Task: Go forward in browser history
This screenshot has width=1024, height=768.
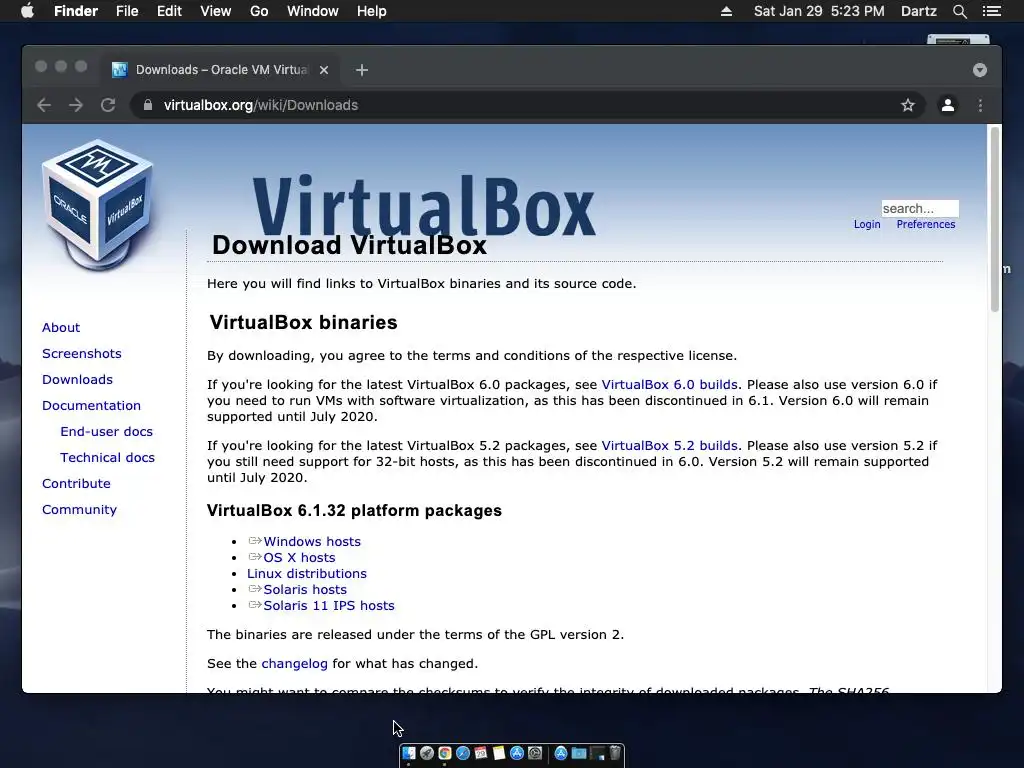Action: [x=76, y=105]
